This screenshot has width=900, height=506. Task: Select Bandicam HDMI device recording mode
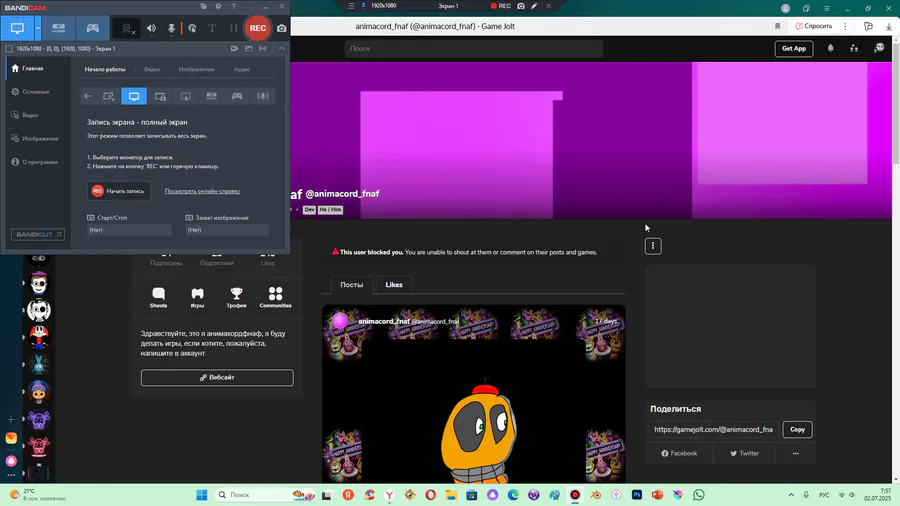click(59, 28)
